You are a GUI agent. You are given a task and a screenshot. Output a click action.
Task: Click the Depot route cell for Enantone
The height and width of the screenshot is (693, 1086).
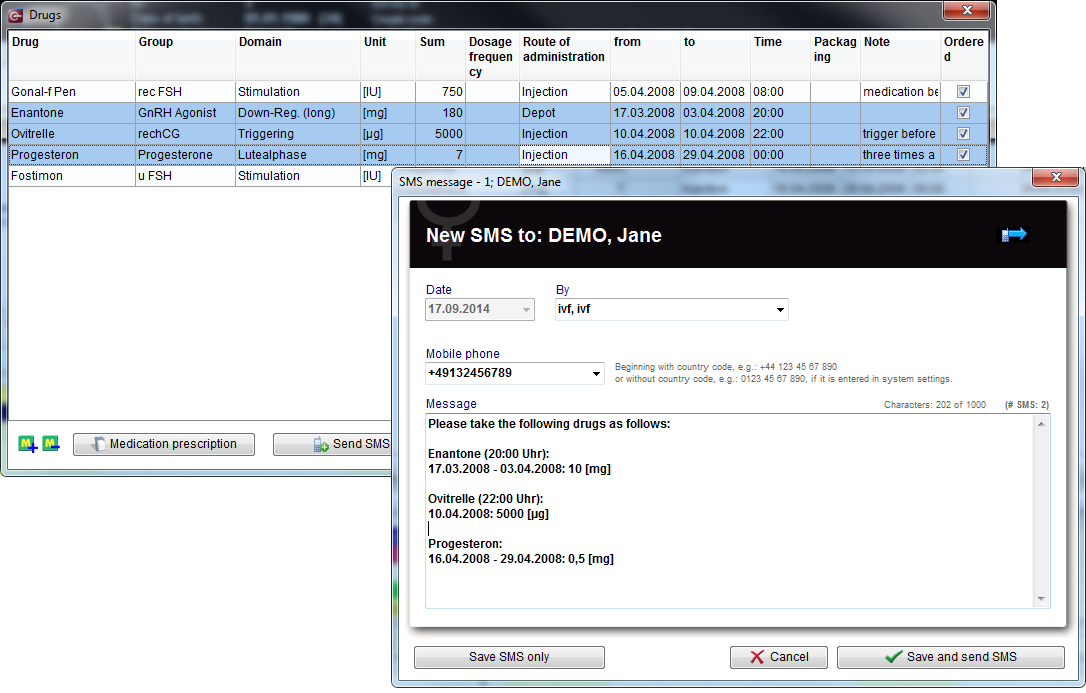pos(564,113)
